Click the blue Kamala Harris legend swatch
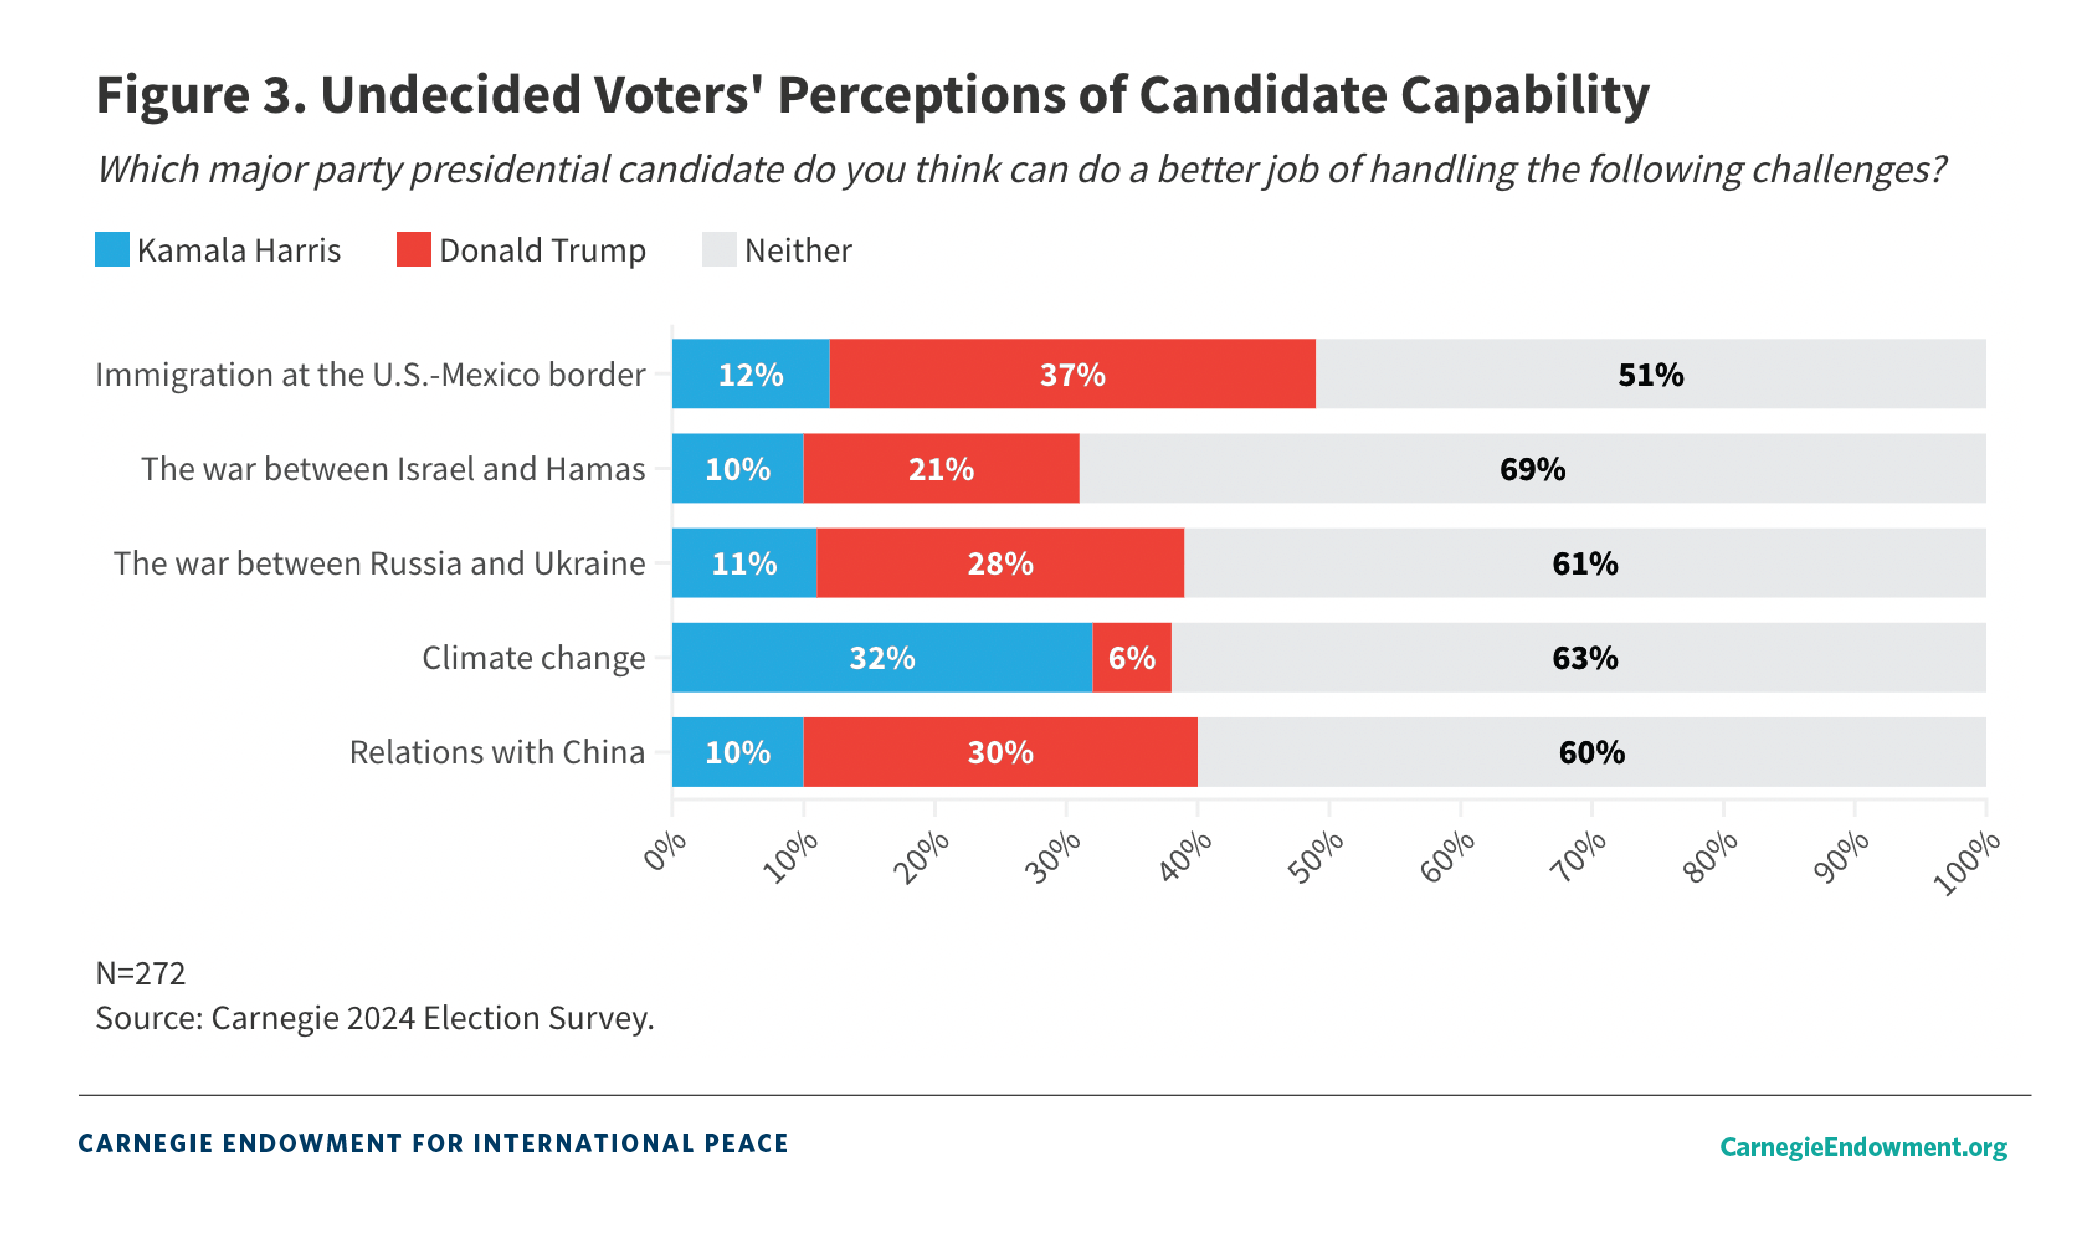 [112, 250]
